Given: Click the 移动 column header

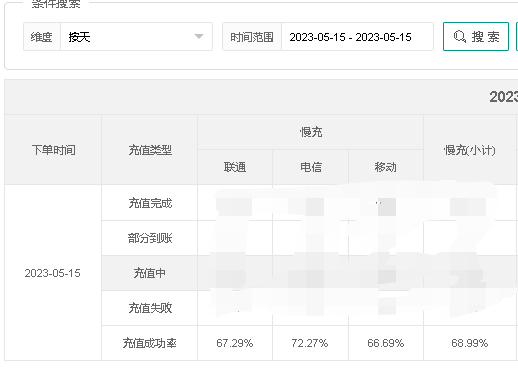Looking at the screenshot, I should (386, 167).
